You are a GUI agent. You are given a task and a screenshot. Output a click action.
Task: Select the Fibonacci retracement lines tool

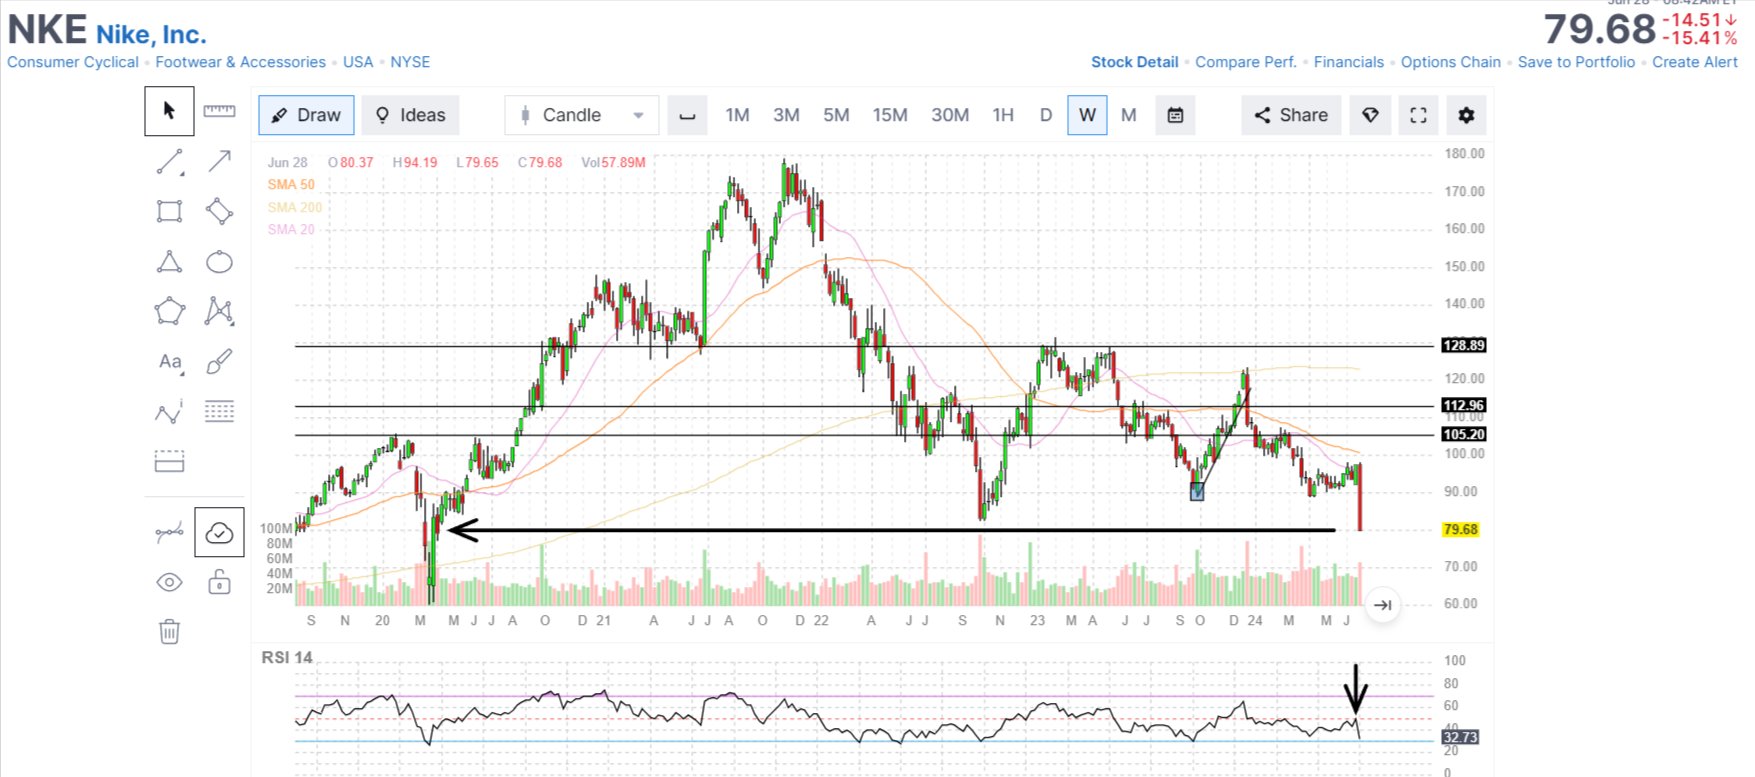(219, 411)
